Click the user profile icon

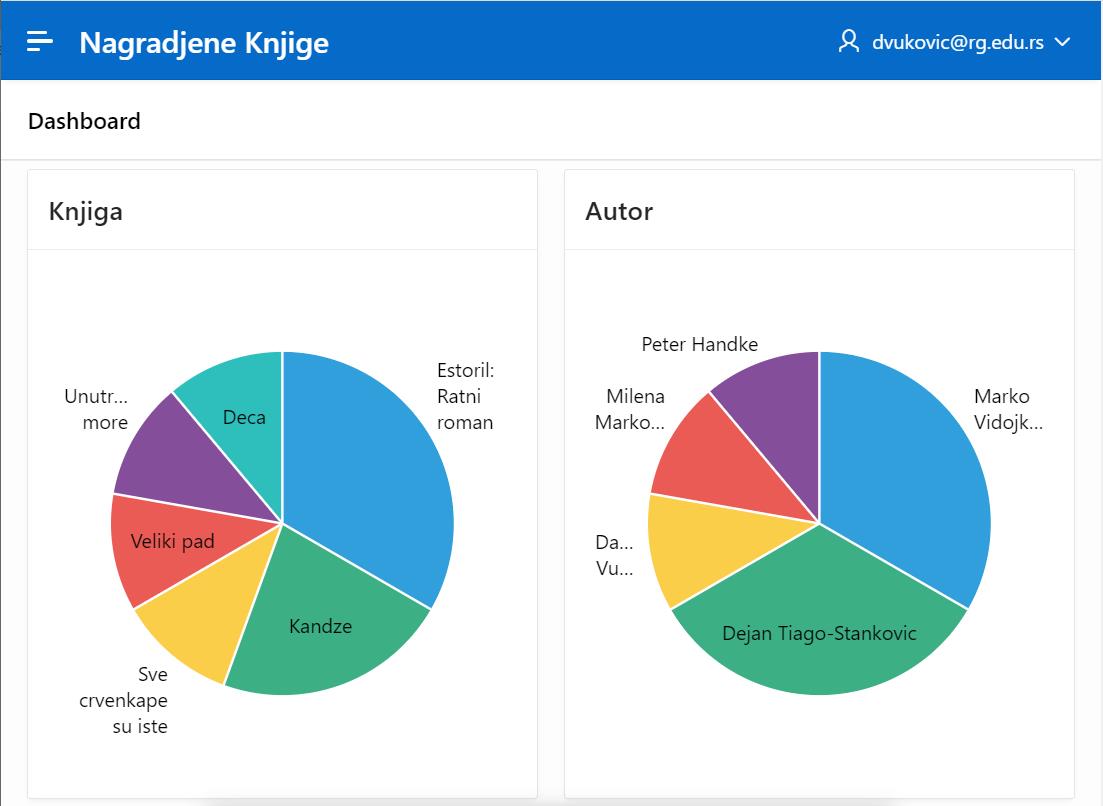pos(848,41)
